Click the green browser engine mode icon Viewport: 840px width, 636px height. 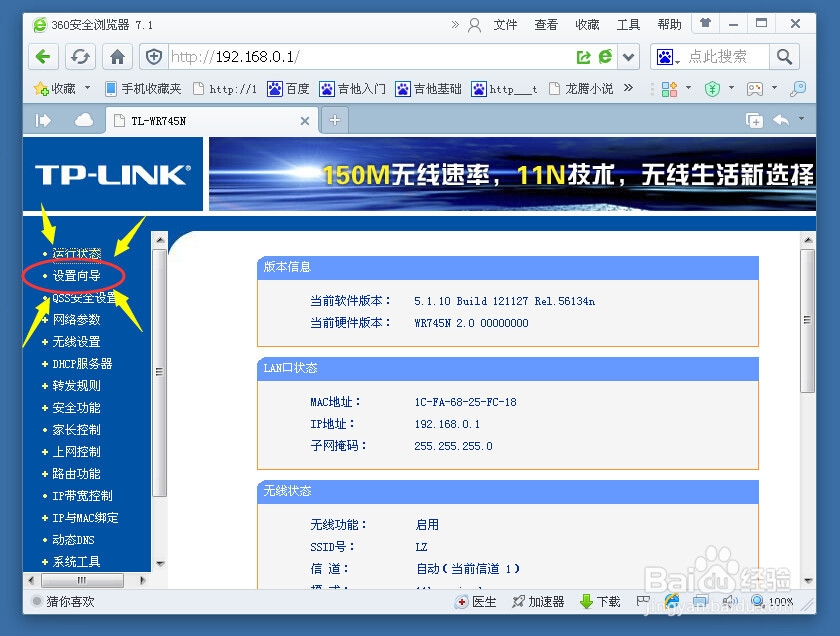[605, 57]
